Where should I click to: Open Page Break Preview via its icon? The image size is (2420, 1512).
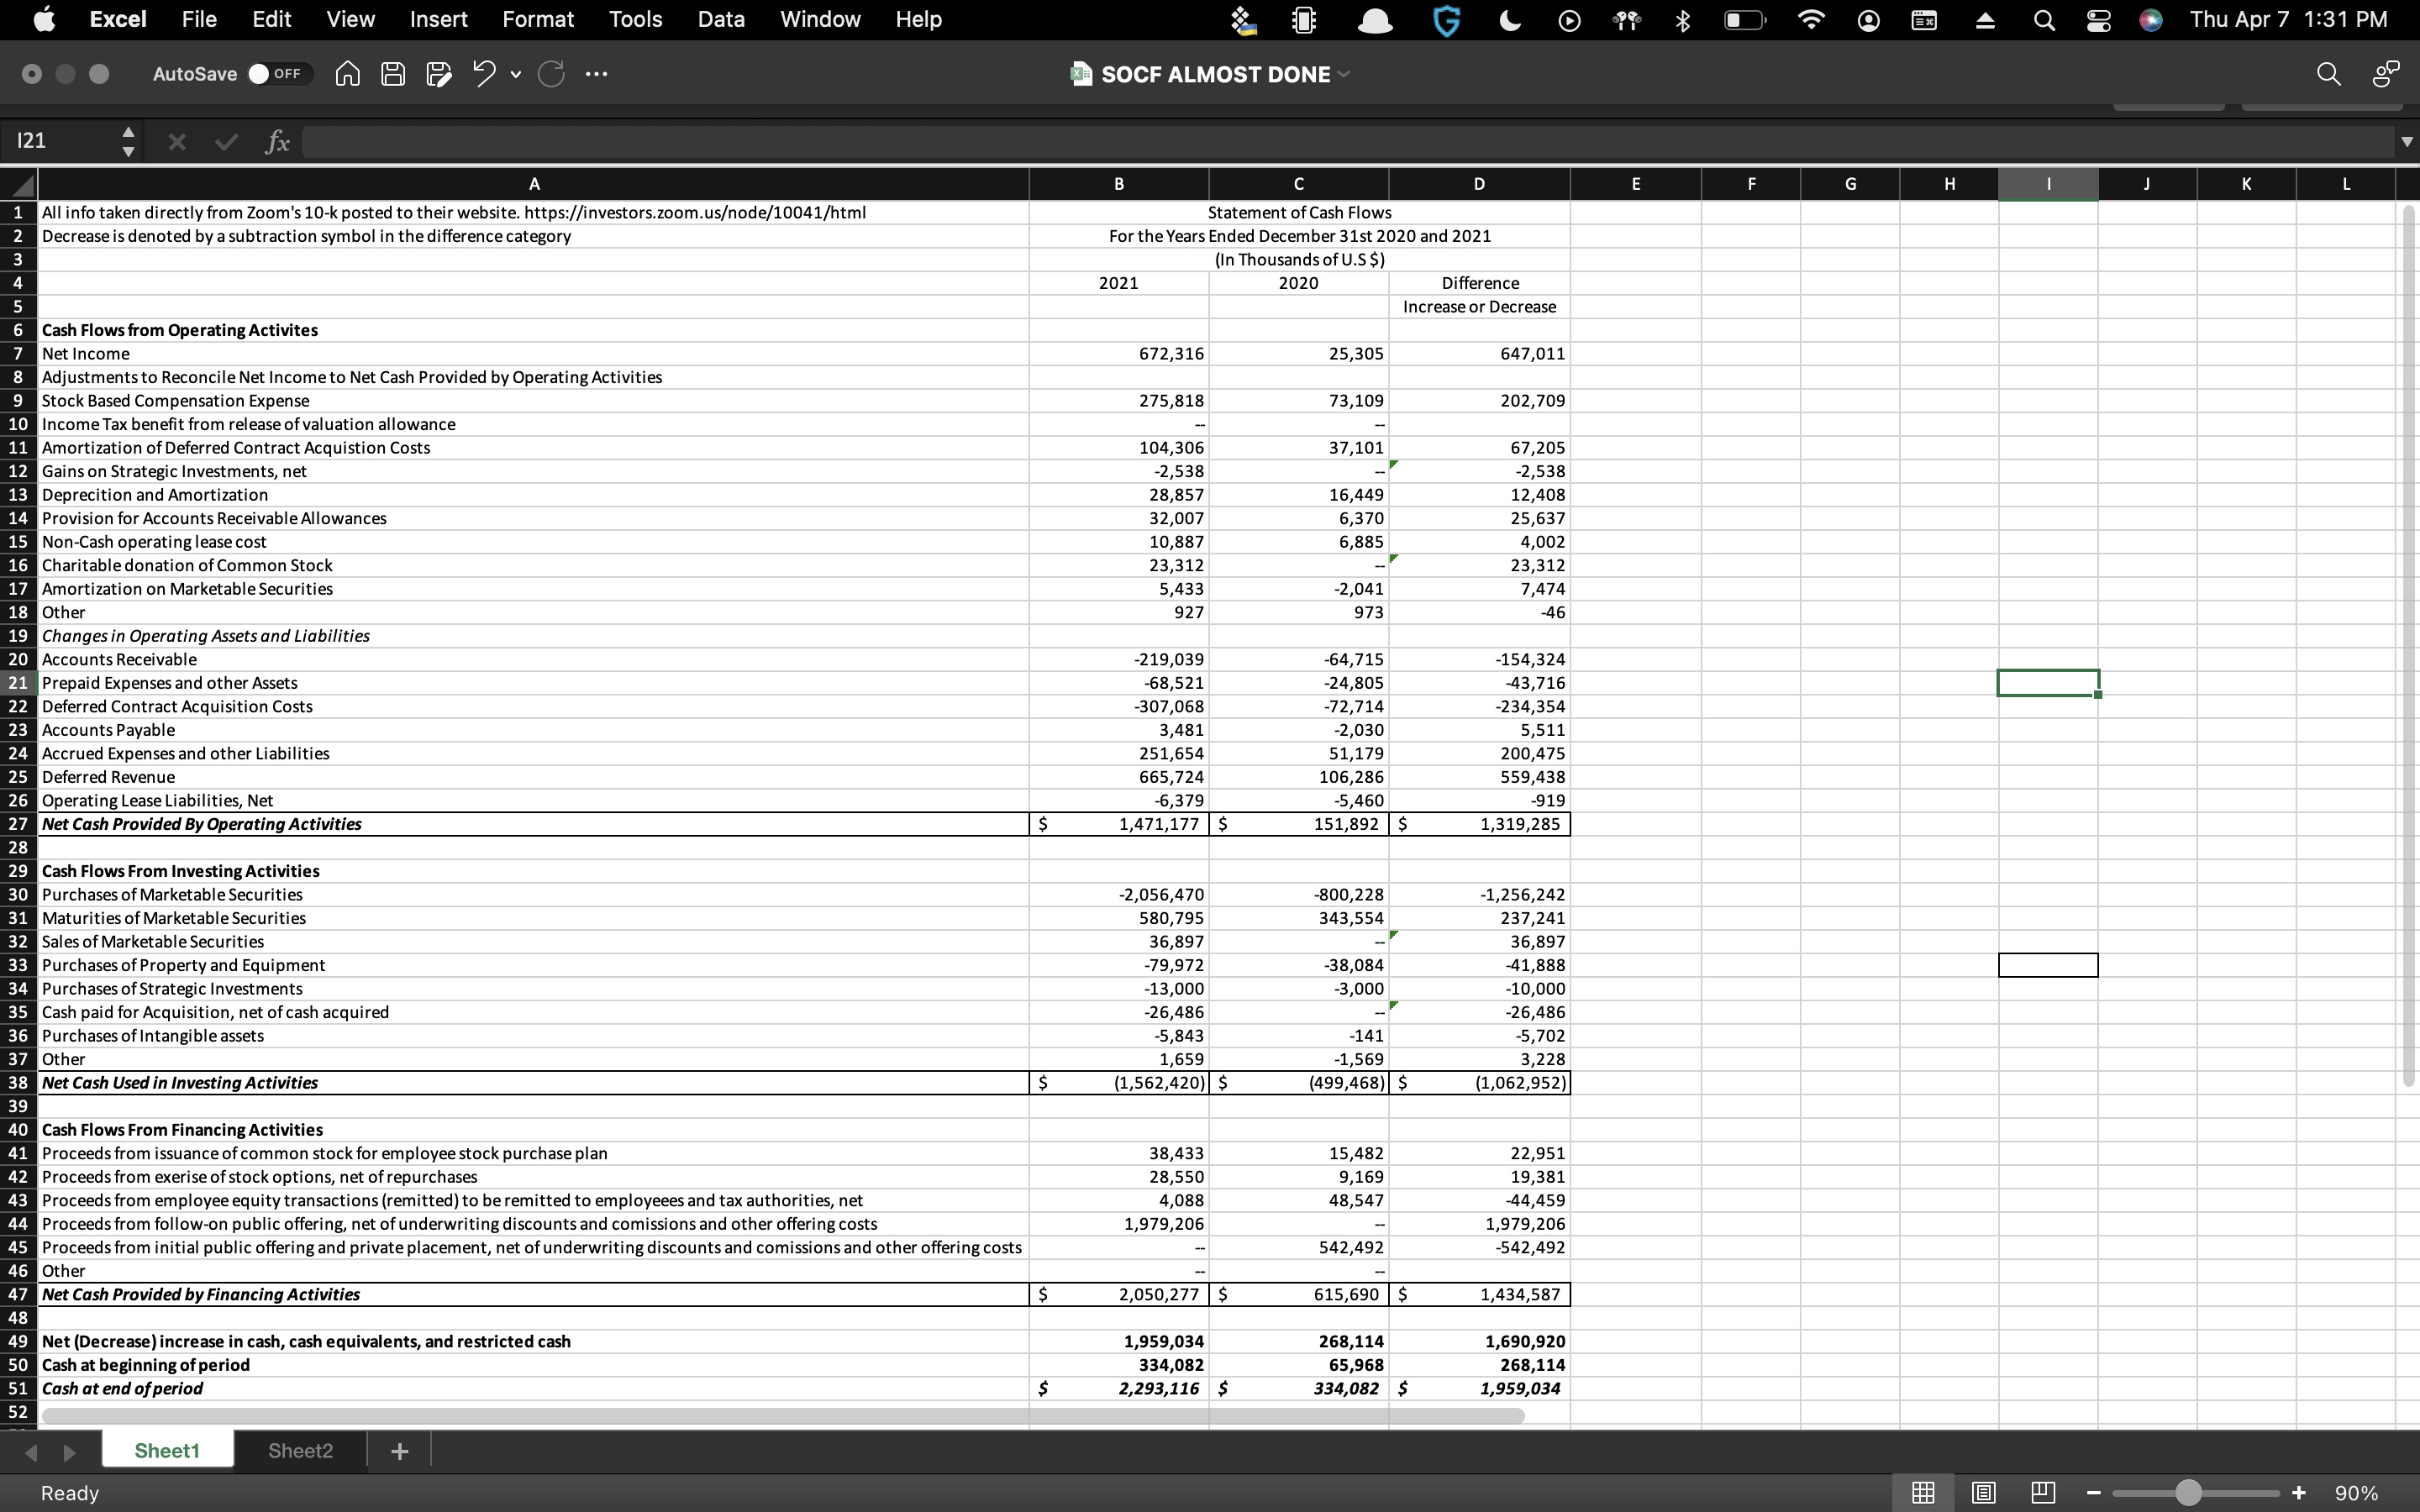point(2041,1492)
